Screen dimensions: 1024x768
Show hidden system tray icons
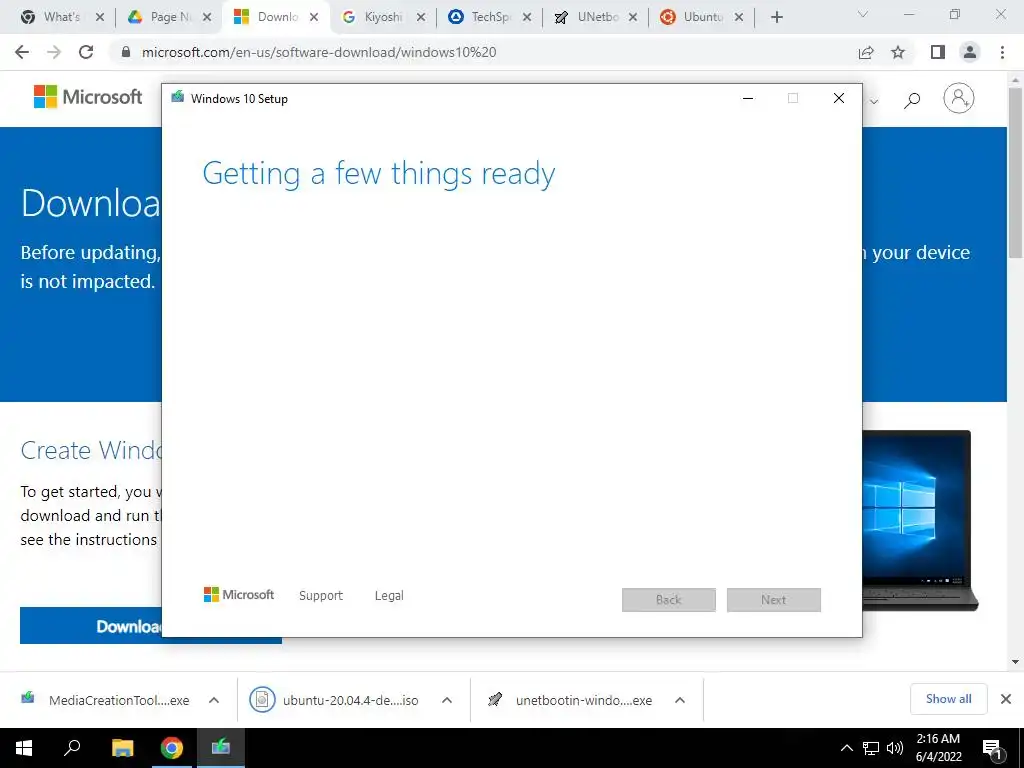point(846,748)
